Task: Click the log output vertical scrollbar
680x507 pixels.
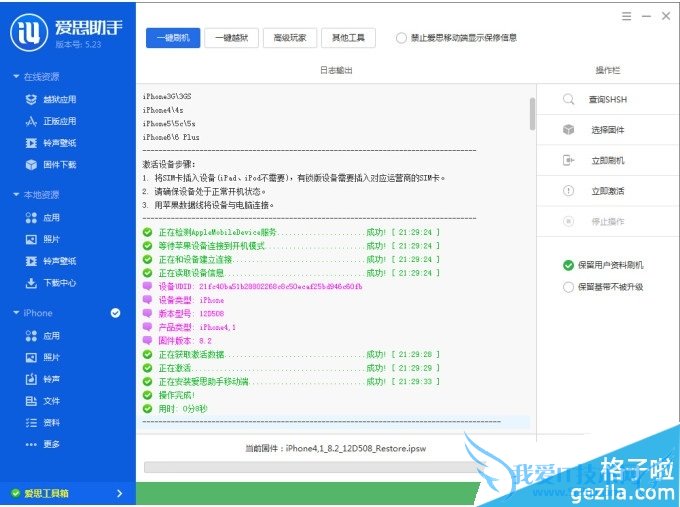Action: coord(532,114)
